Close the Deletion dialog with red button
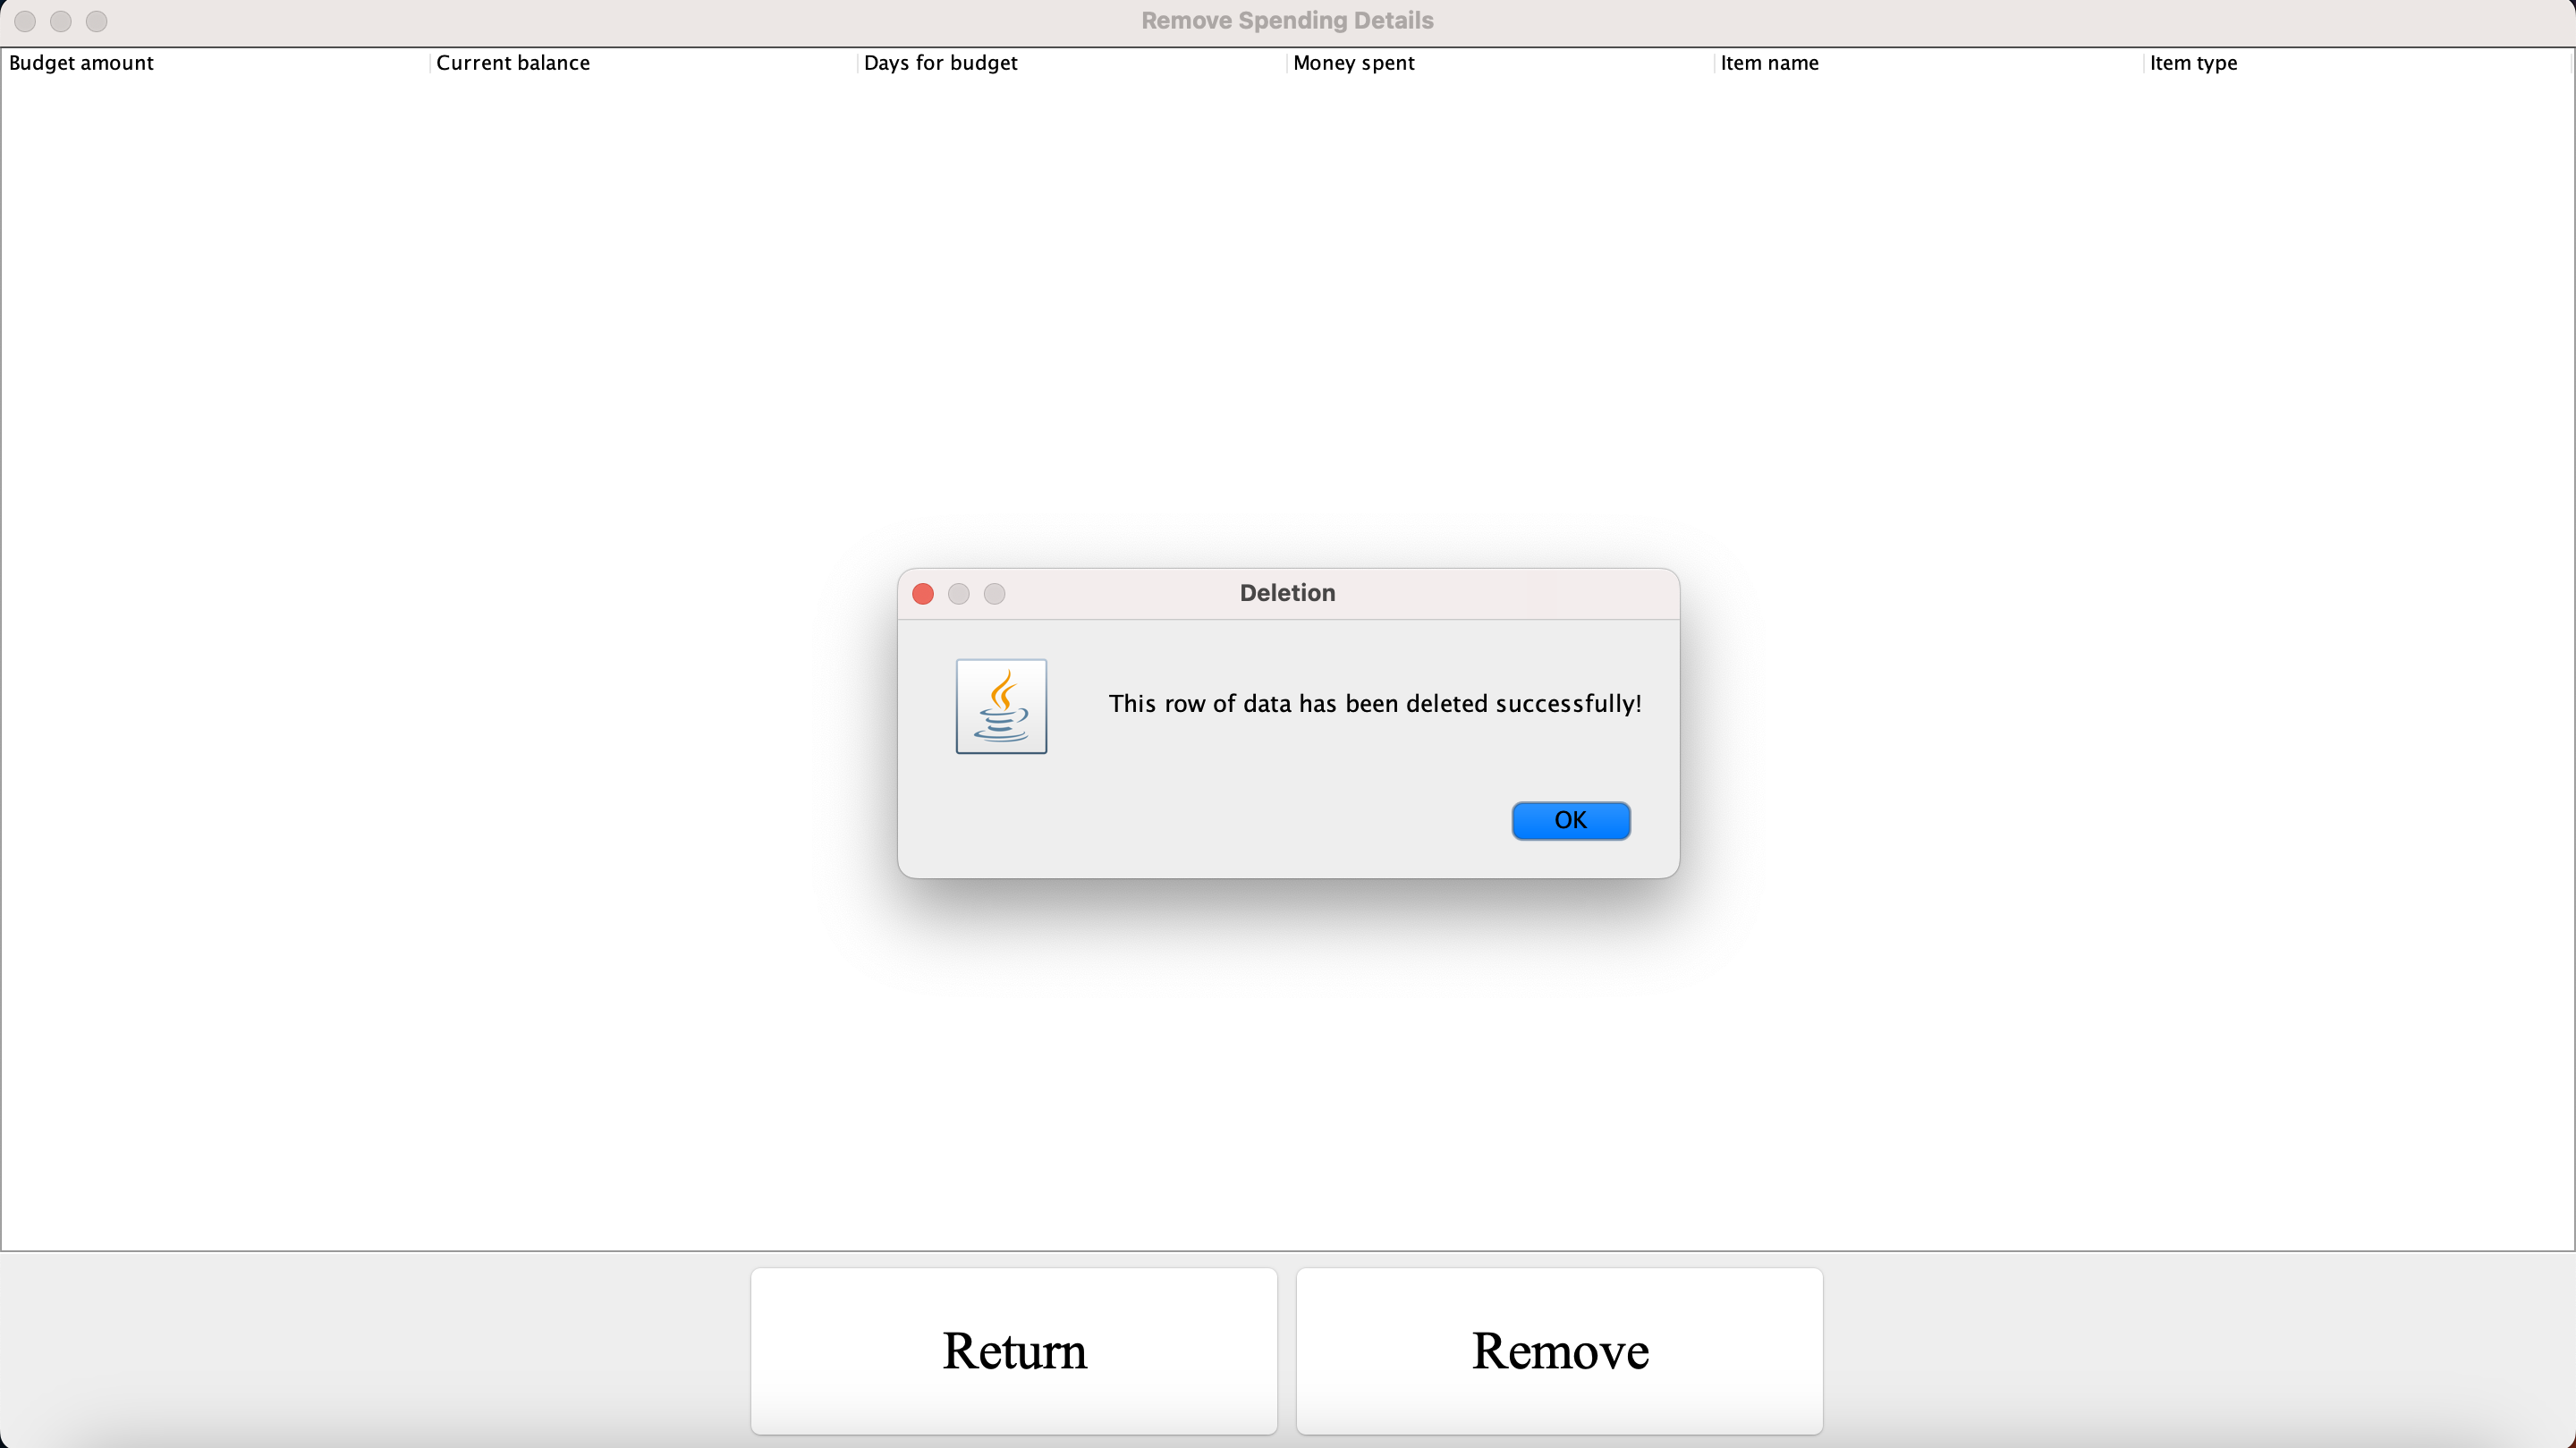Image resolution: width=2576 pixels, height=1448 pixels. click(923, 594)
